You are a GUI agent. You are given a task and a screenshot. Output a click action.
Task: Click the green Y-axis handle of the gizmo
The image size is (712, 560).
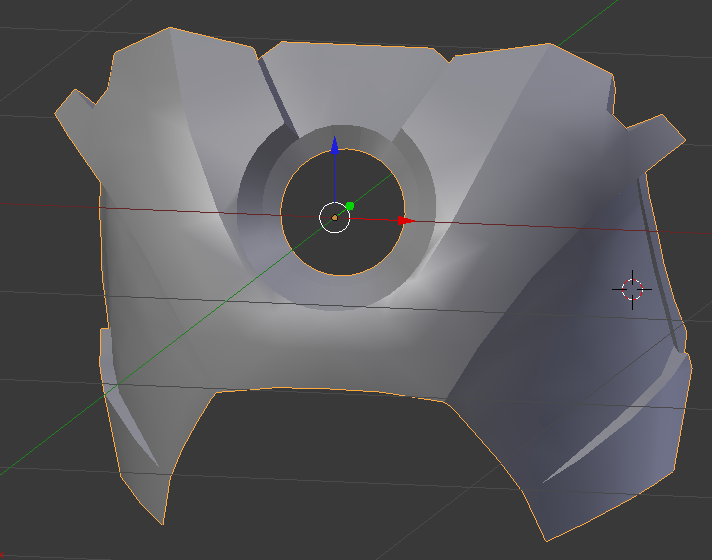[x=349, y=206]
